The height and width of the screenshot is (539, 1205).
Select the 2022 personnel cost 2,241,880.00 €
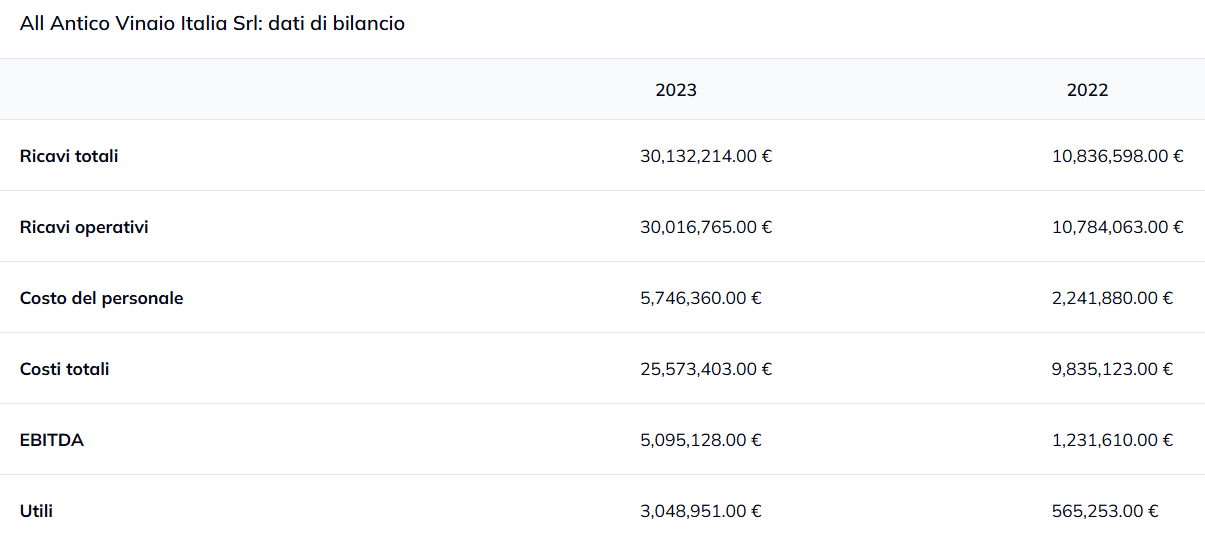tap(1112, 298)
